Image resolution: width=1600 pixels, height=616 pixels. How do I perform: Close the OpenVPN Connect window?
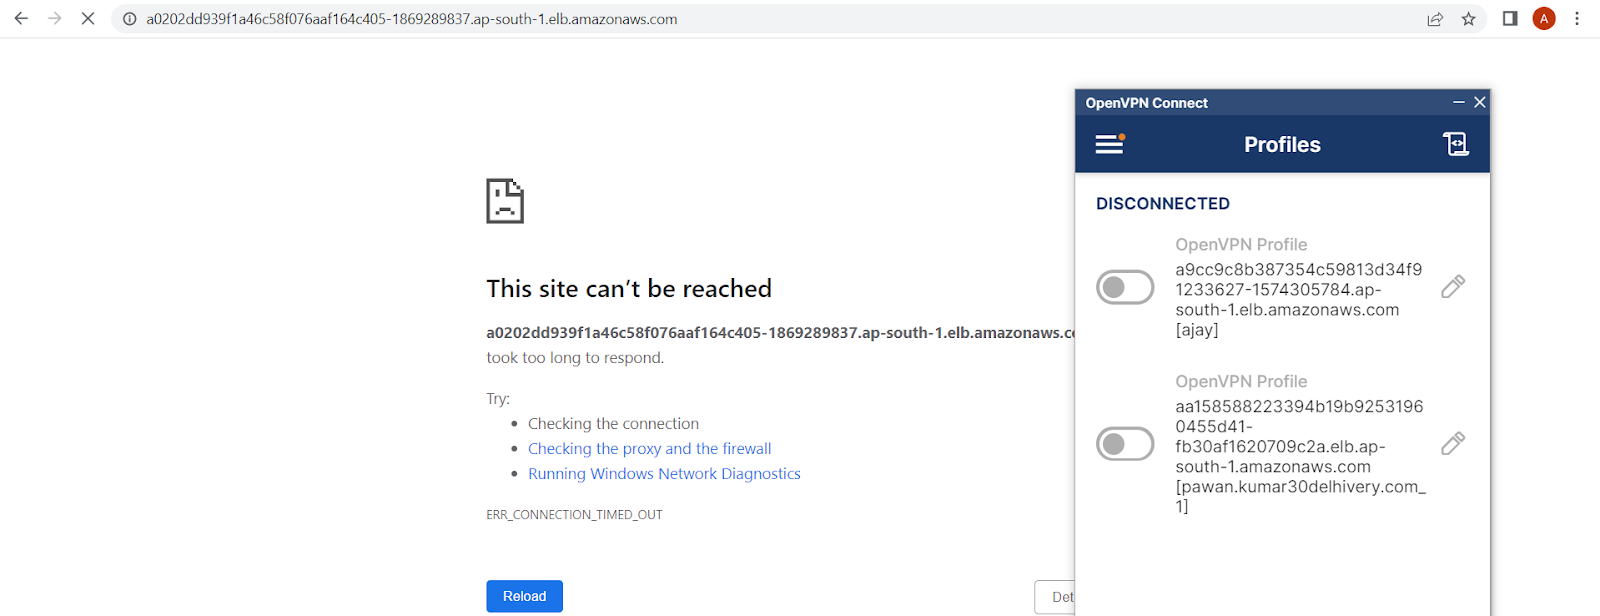[x=1480, y=102]
